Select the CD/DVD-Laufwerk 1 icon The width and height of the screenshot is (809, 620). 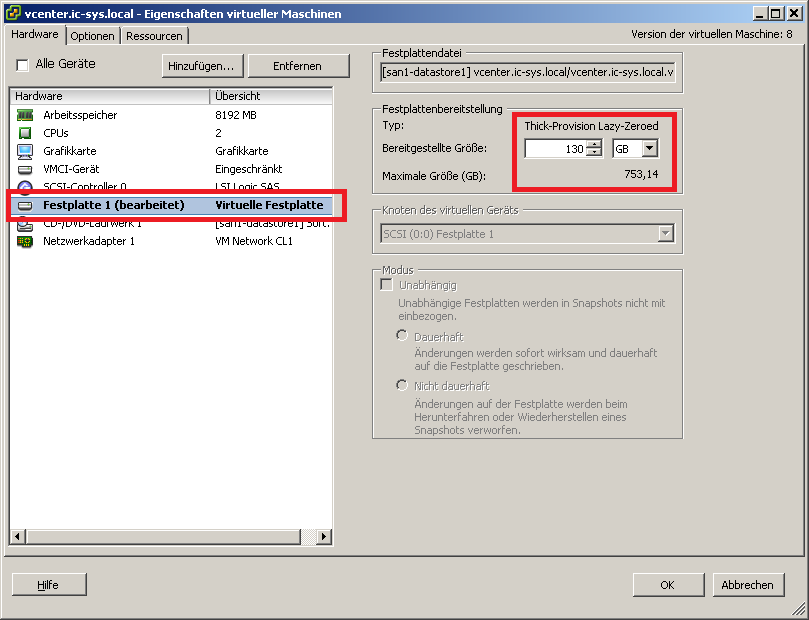coord(25,223)
